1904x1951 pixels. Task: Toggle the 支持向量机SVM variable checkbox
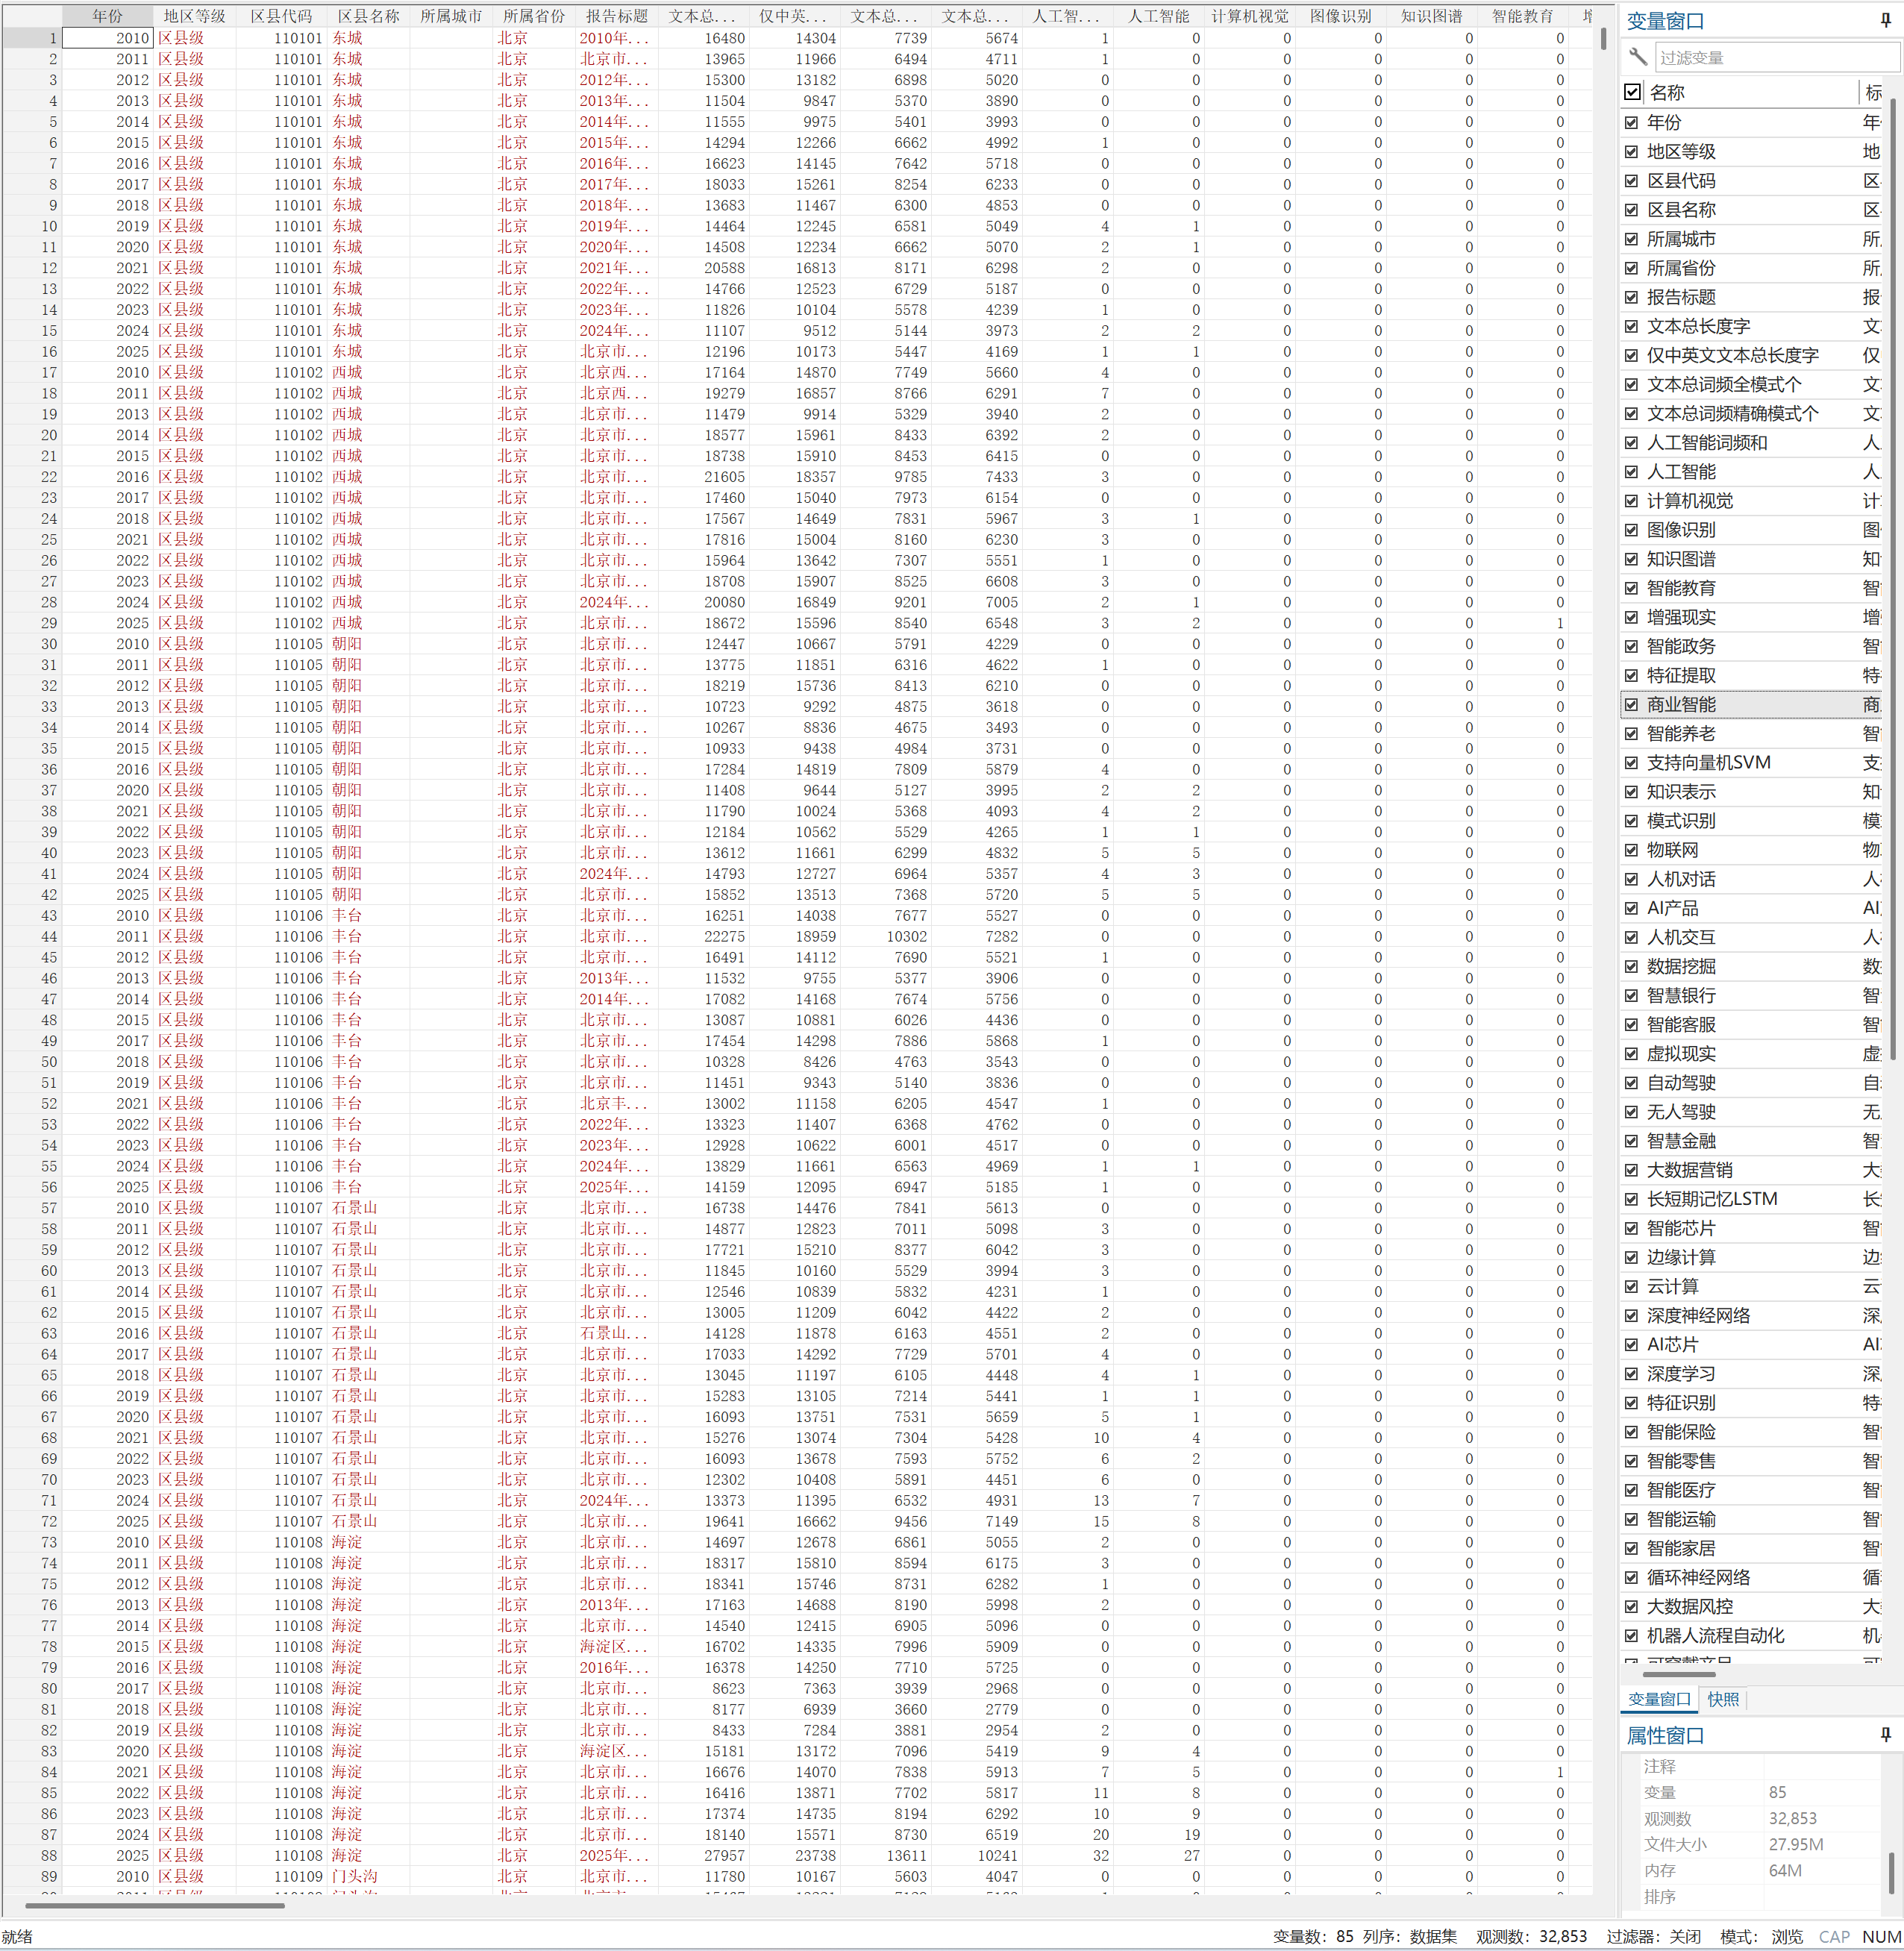[1632, 763]
